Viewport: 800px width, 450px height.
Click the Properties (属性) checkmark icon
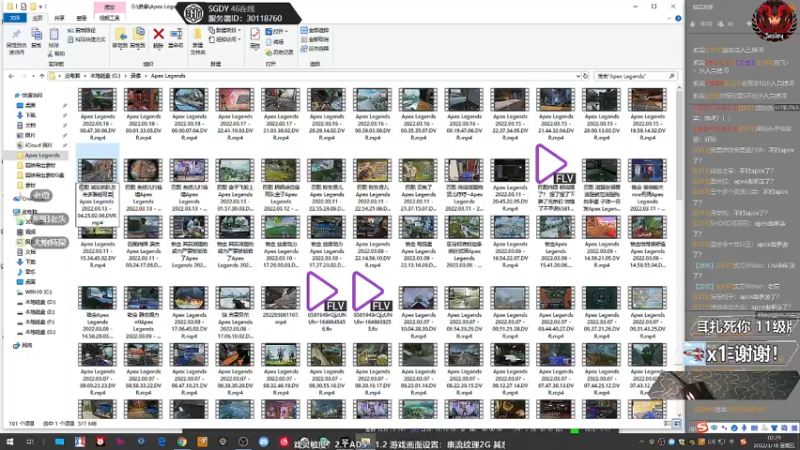[x=255, y=38]
